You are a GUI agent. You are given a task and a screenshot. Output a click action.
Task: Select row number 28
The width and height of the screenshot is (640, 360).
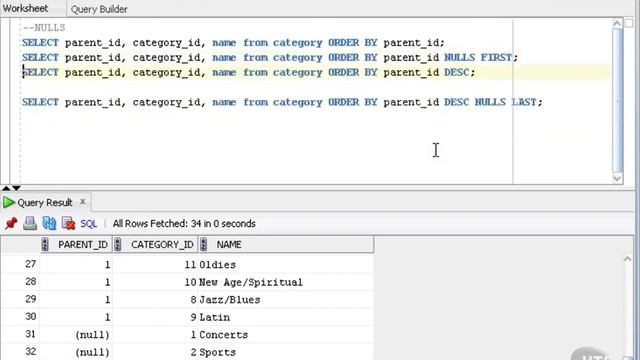(x=30, y=282)
